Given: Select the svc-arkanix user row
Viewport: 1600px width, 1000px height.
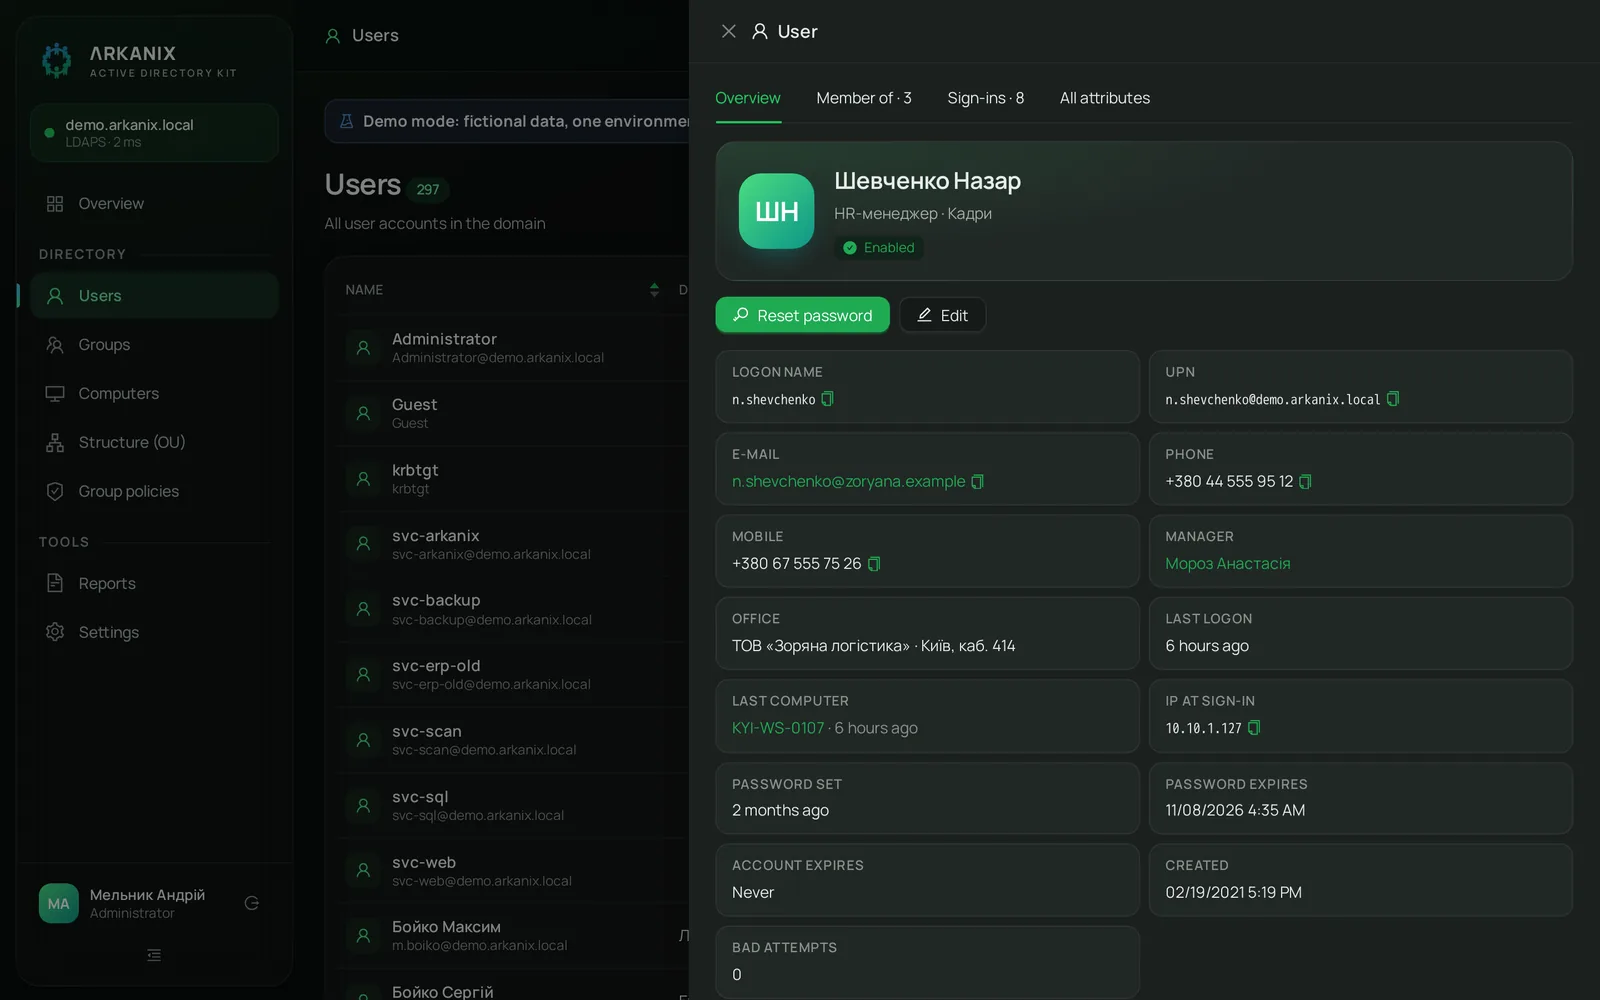Looking at the screenshot, I should pyautogui.click(x=512, y=544).
